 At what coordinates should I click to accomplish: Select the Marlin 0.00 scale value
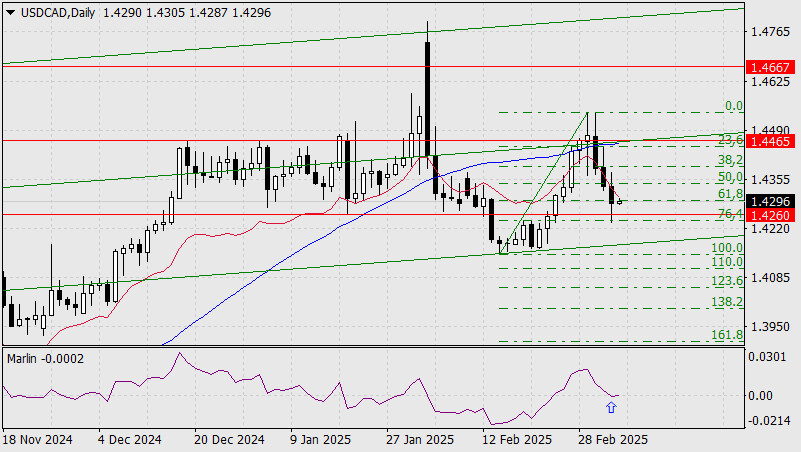(x=761, y=396)
